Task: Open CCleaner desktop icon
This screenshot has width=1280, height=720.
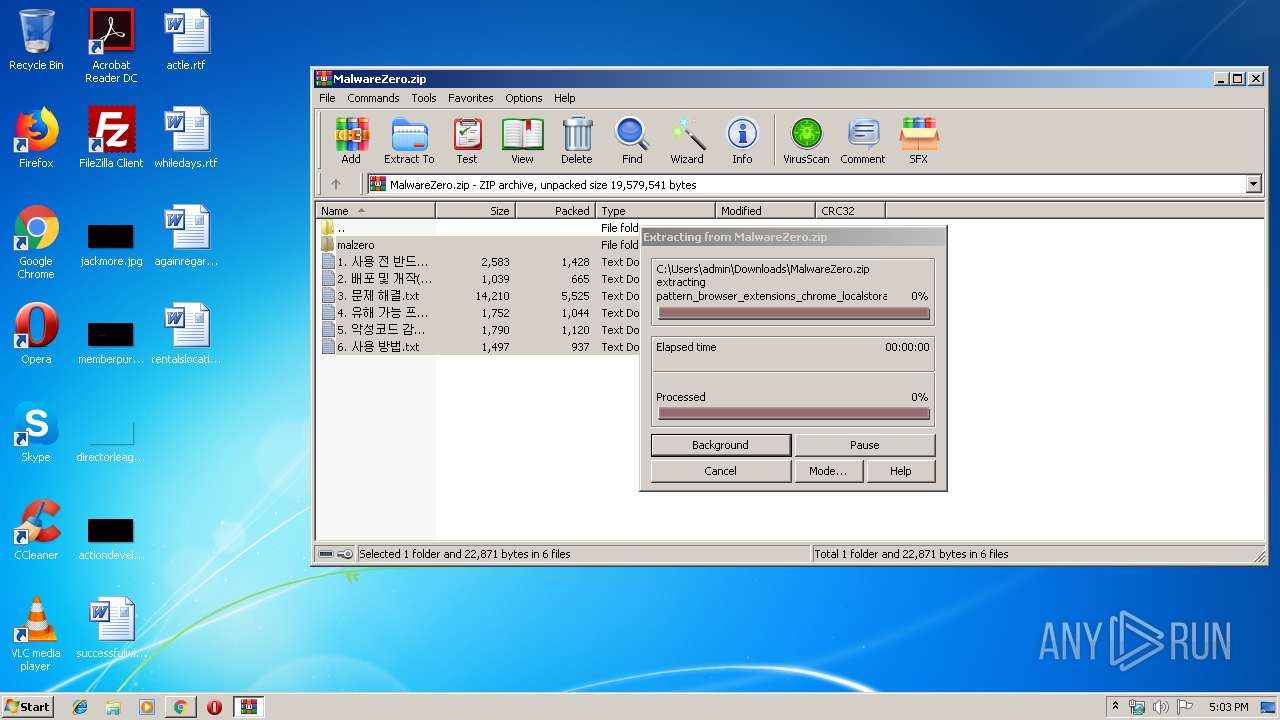Action: [36, 530]
